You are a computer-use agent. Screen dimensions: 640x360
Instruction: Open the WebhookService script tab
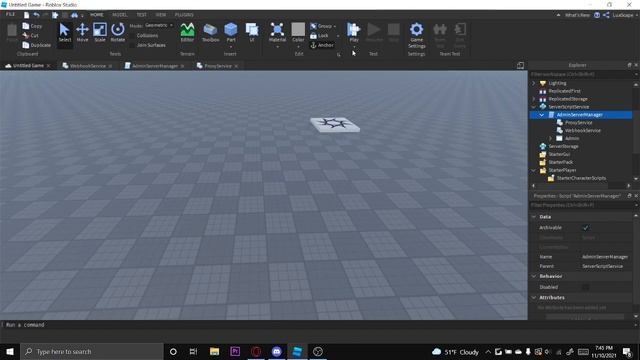(87, 66)
